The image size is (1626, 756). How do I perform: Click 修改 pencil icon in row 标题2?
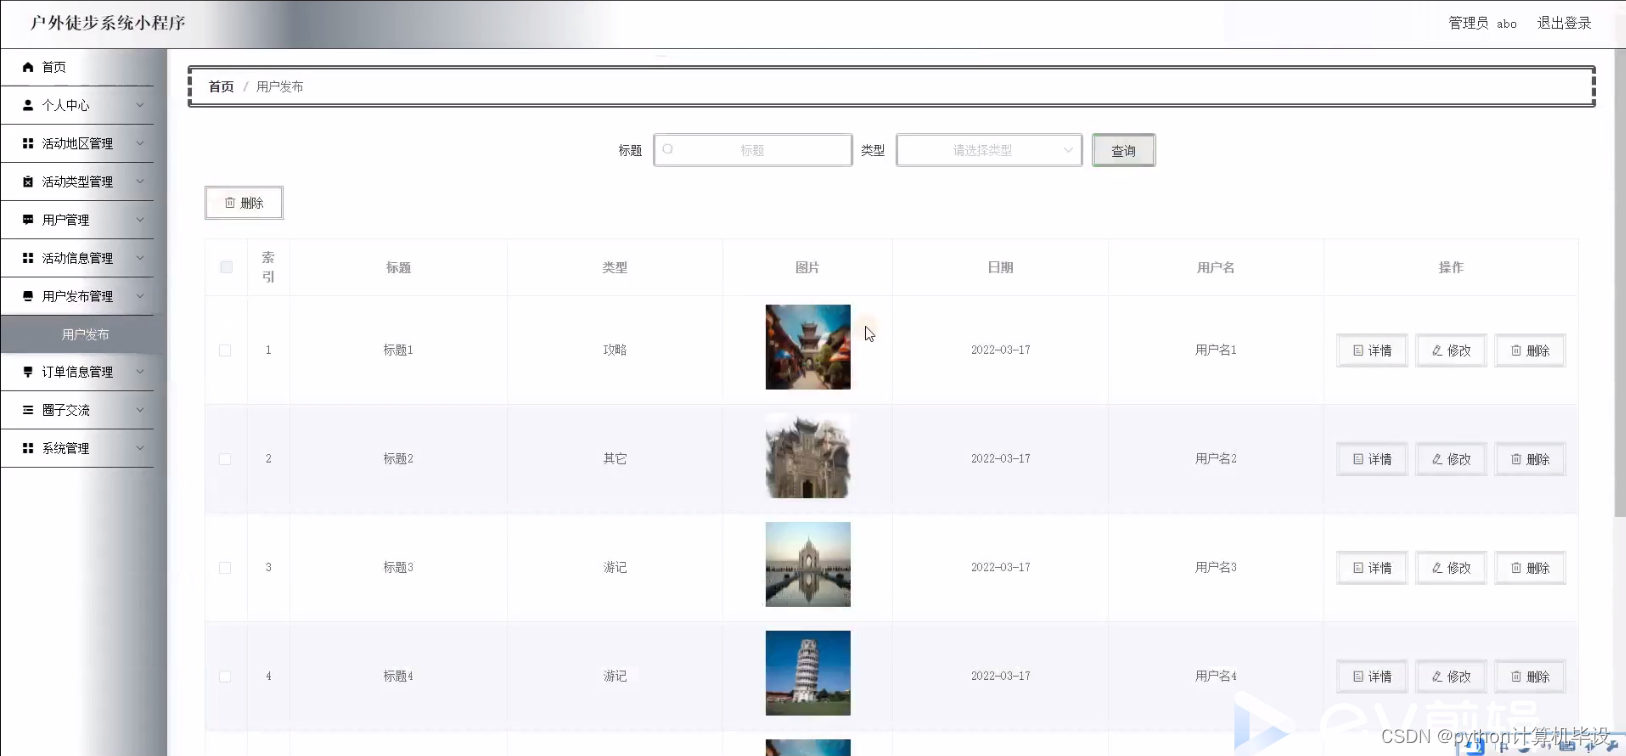click(x=1437, y=459)
